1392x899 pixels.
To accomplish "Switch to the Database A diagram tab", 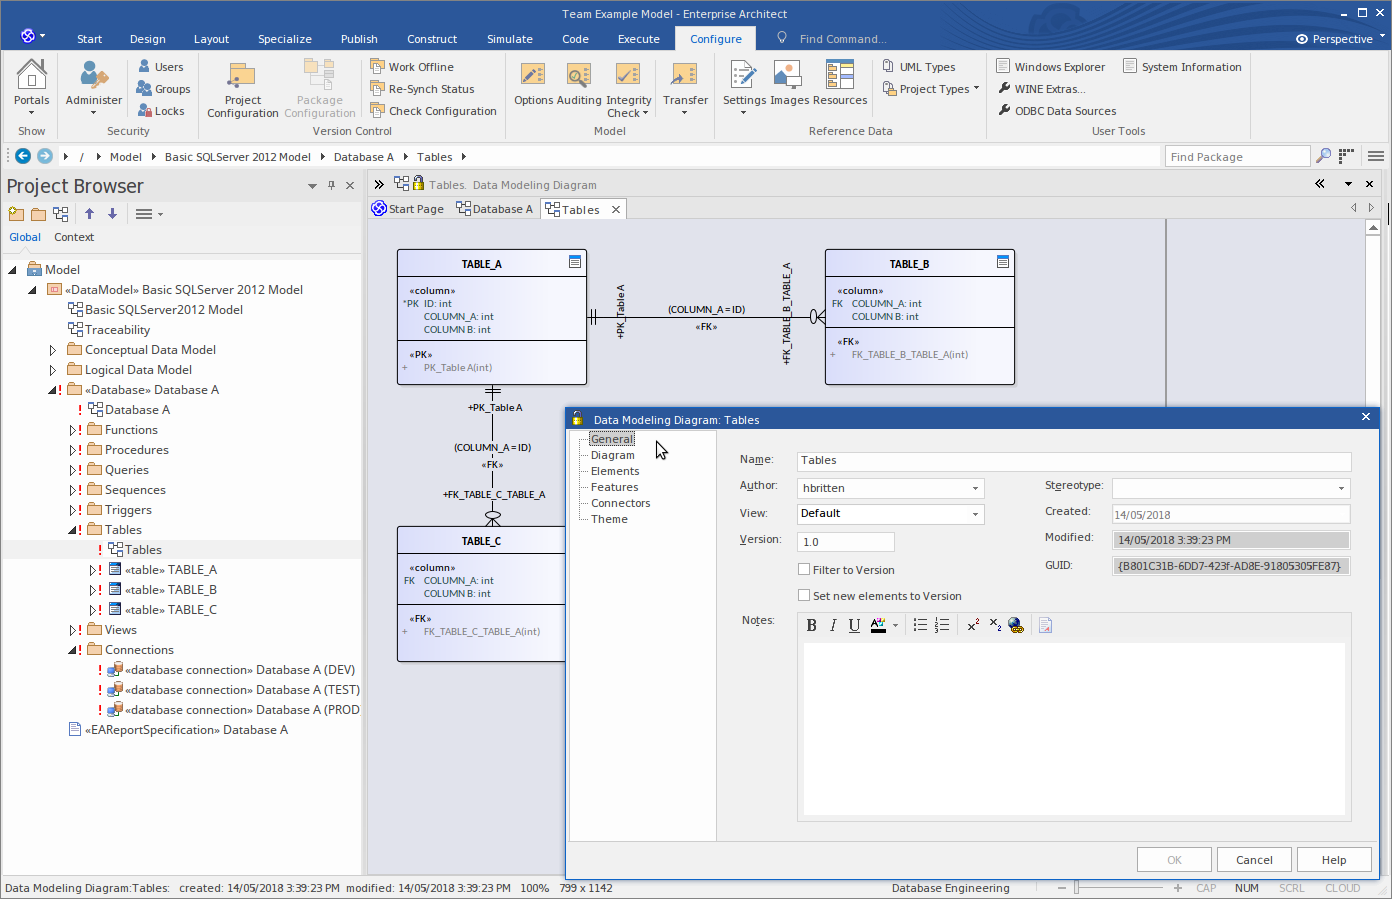I will [494, 209].
